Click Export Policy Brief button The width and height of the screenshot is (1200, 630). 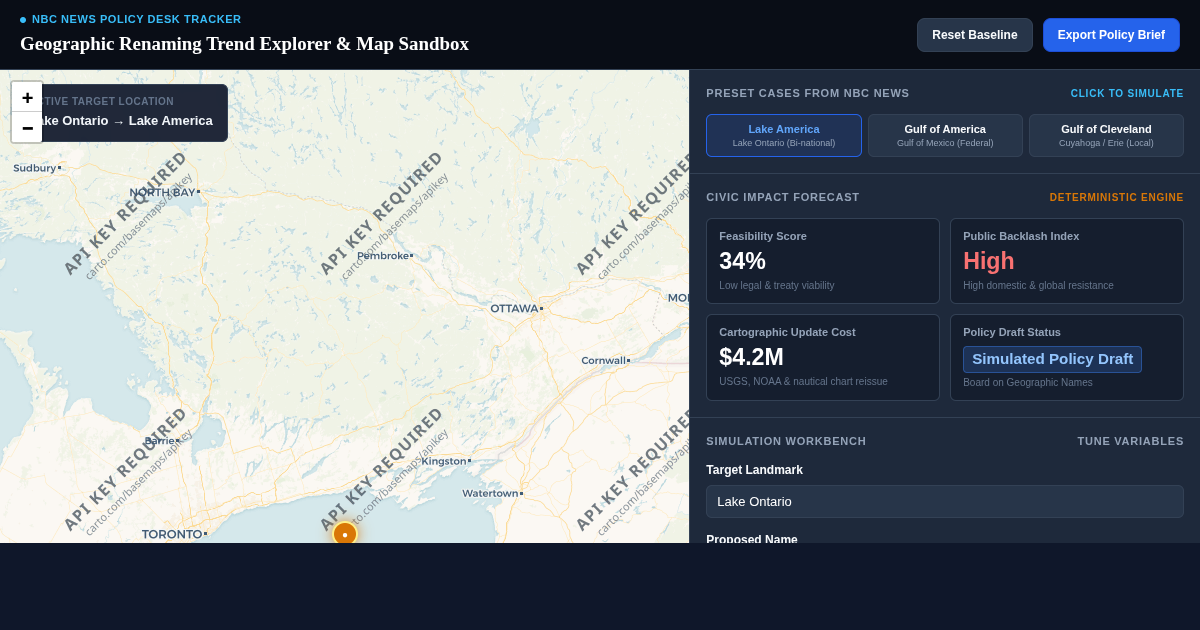pyautogui.click(x=1111, y=35)
